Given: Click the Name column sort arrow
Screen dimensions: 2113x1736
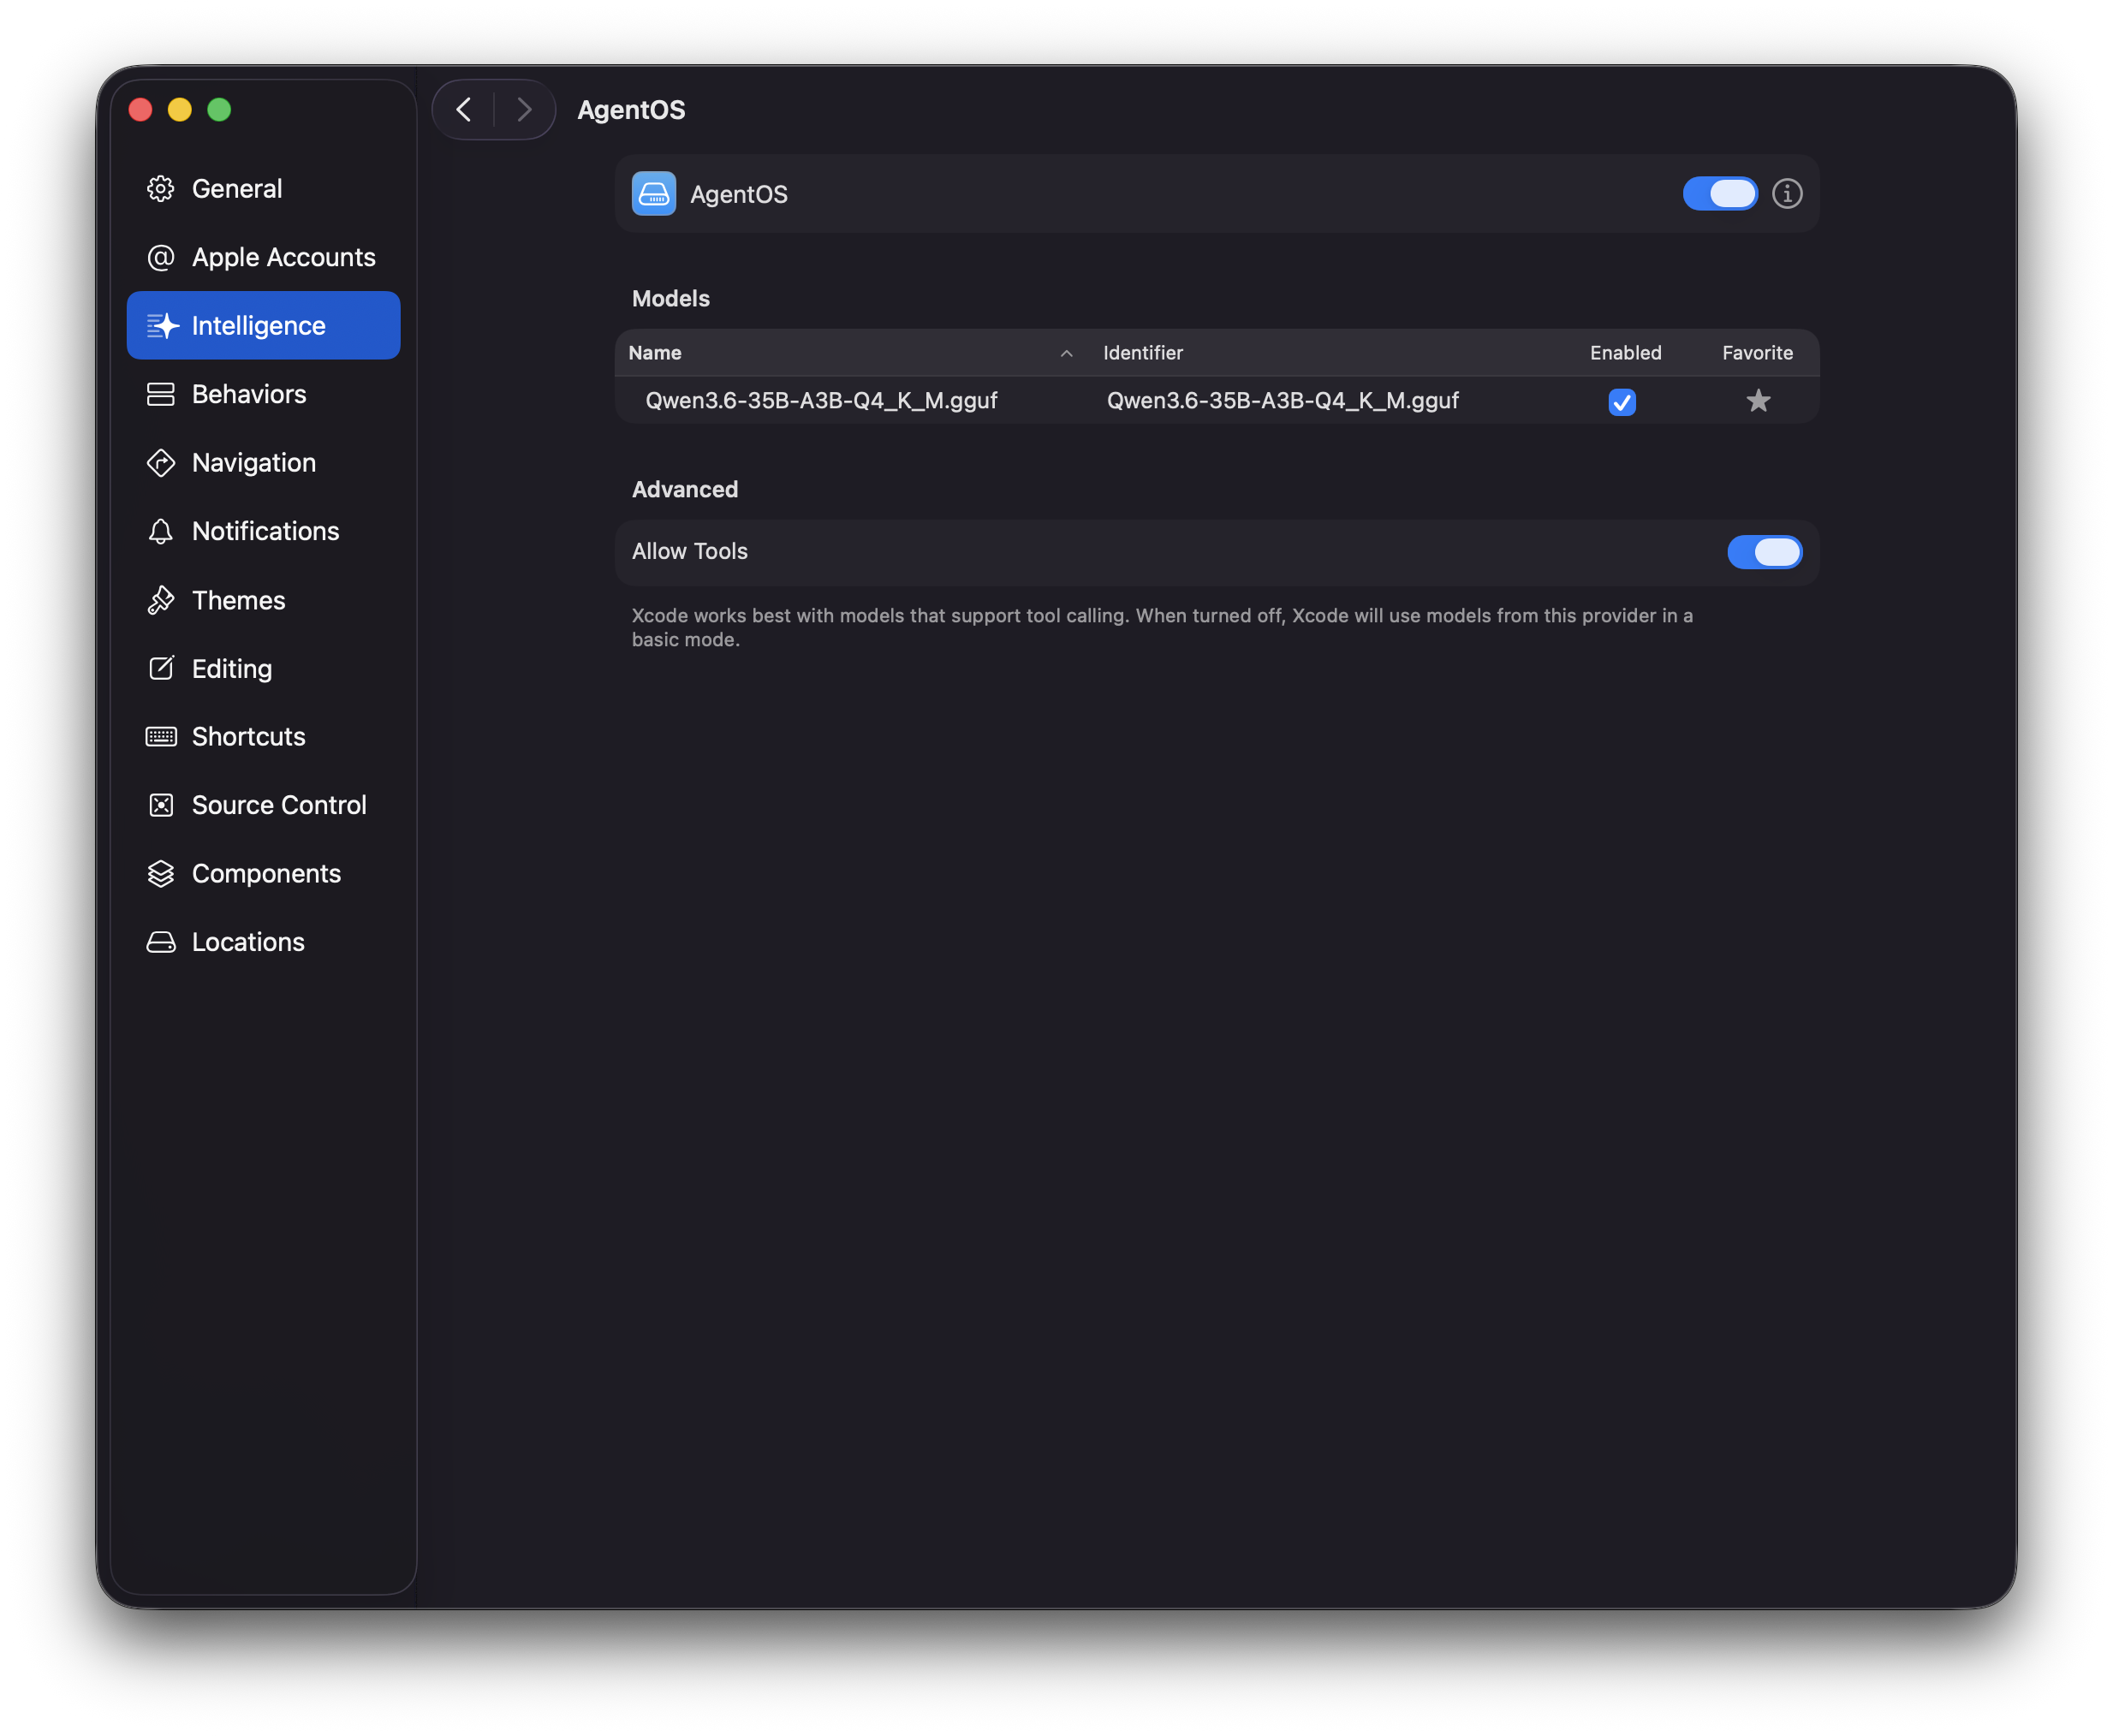Looking at the screenshot, I should point(1067,354).
